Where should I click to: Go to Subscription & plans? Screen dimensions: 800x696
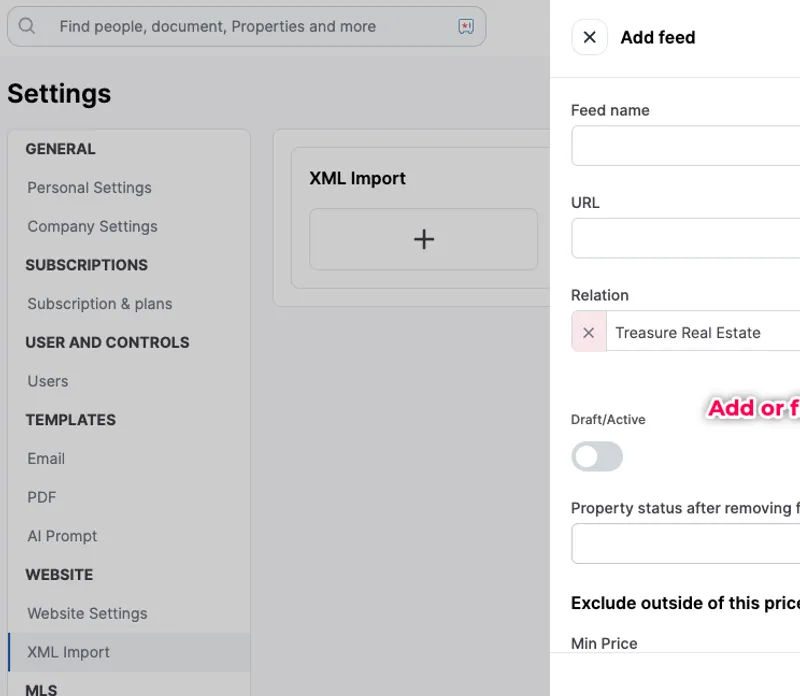coord(100,304)
